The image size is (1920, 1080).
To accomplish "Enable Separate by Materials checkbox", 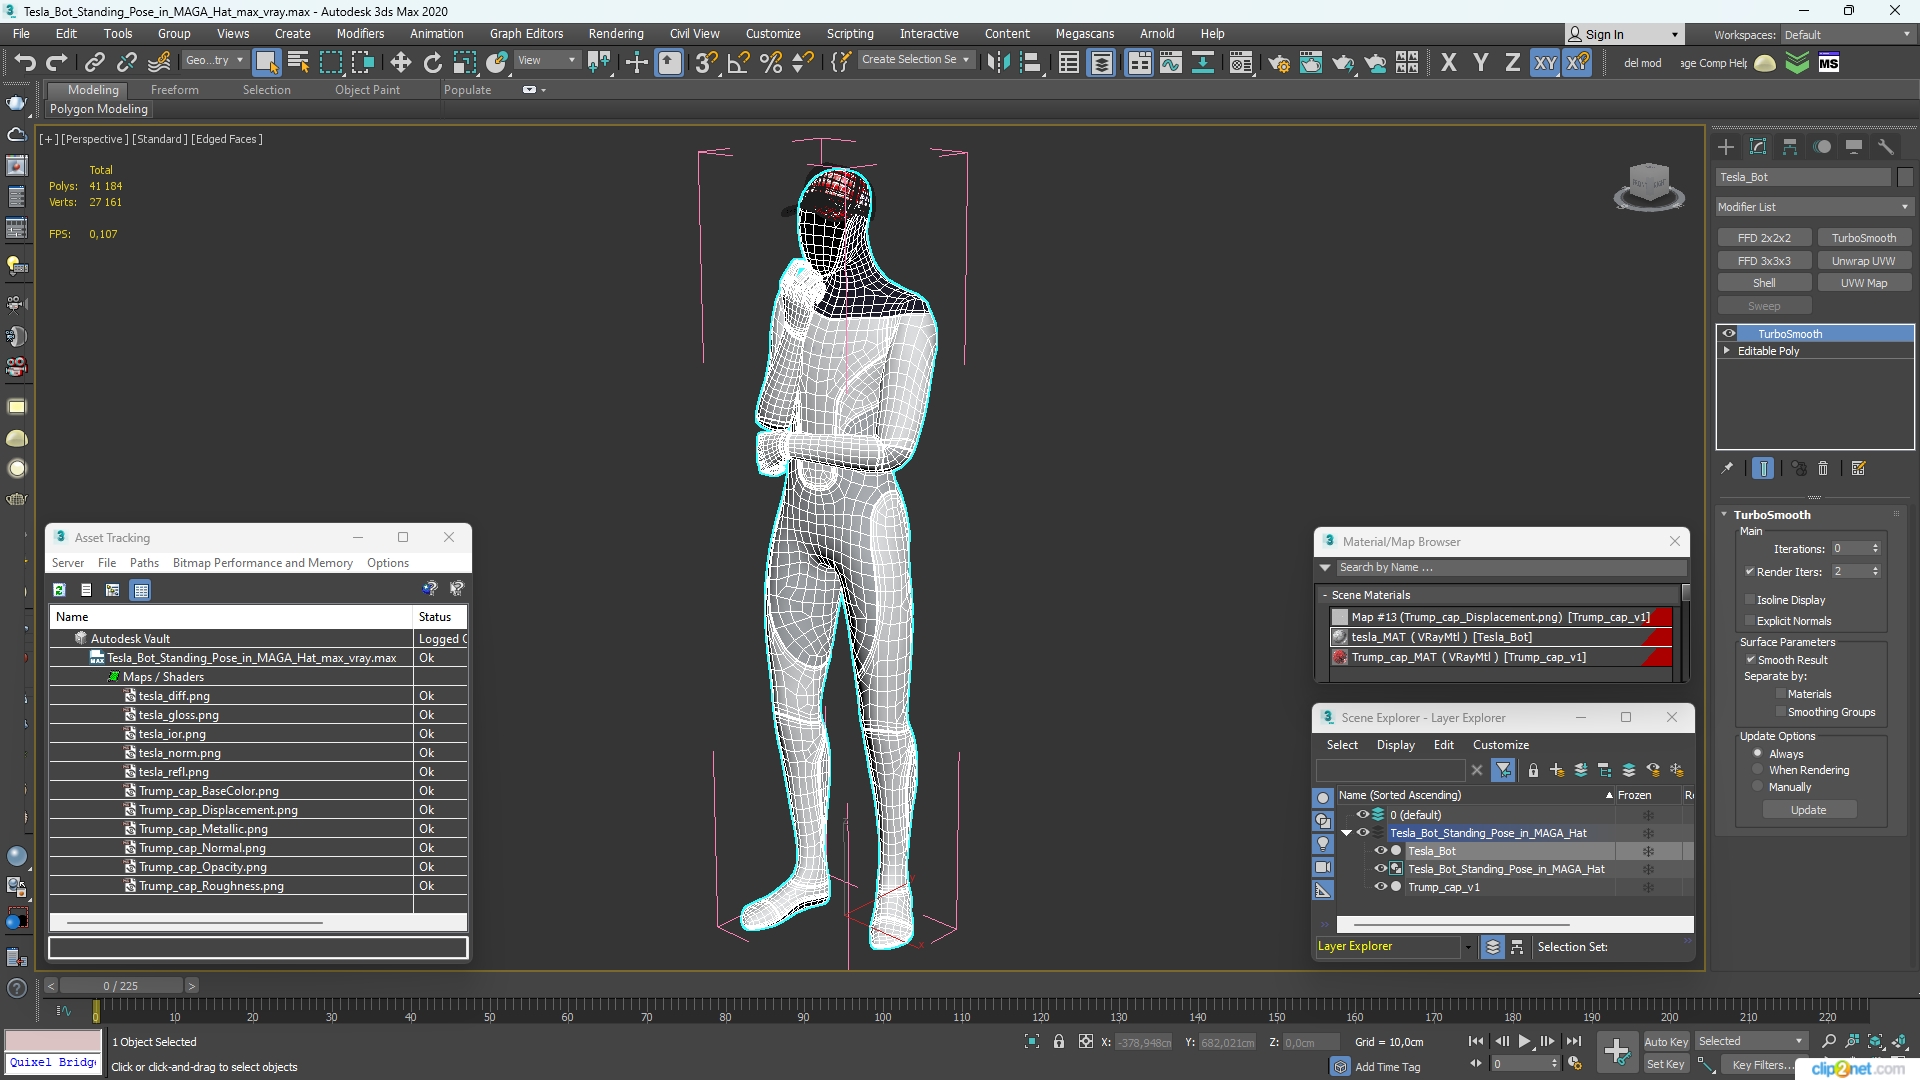I will point(1781,694).
